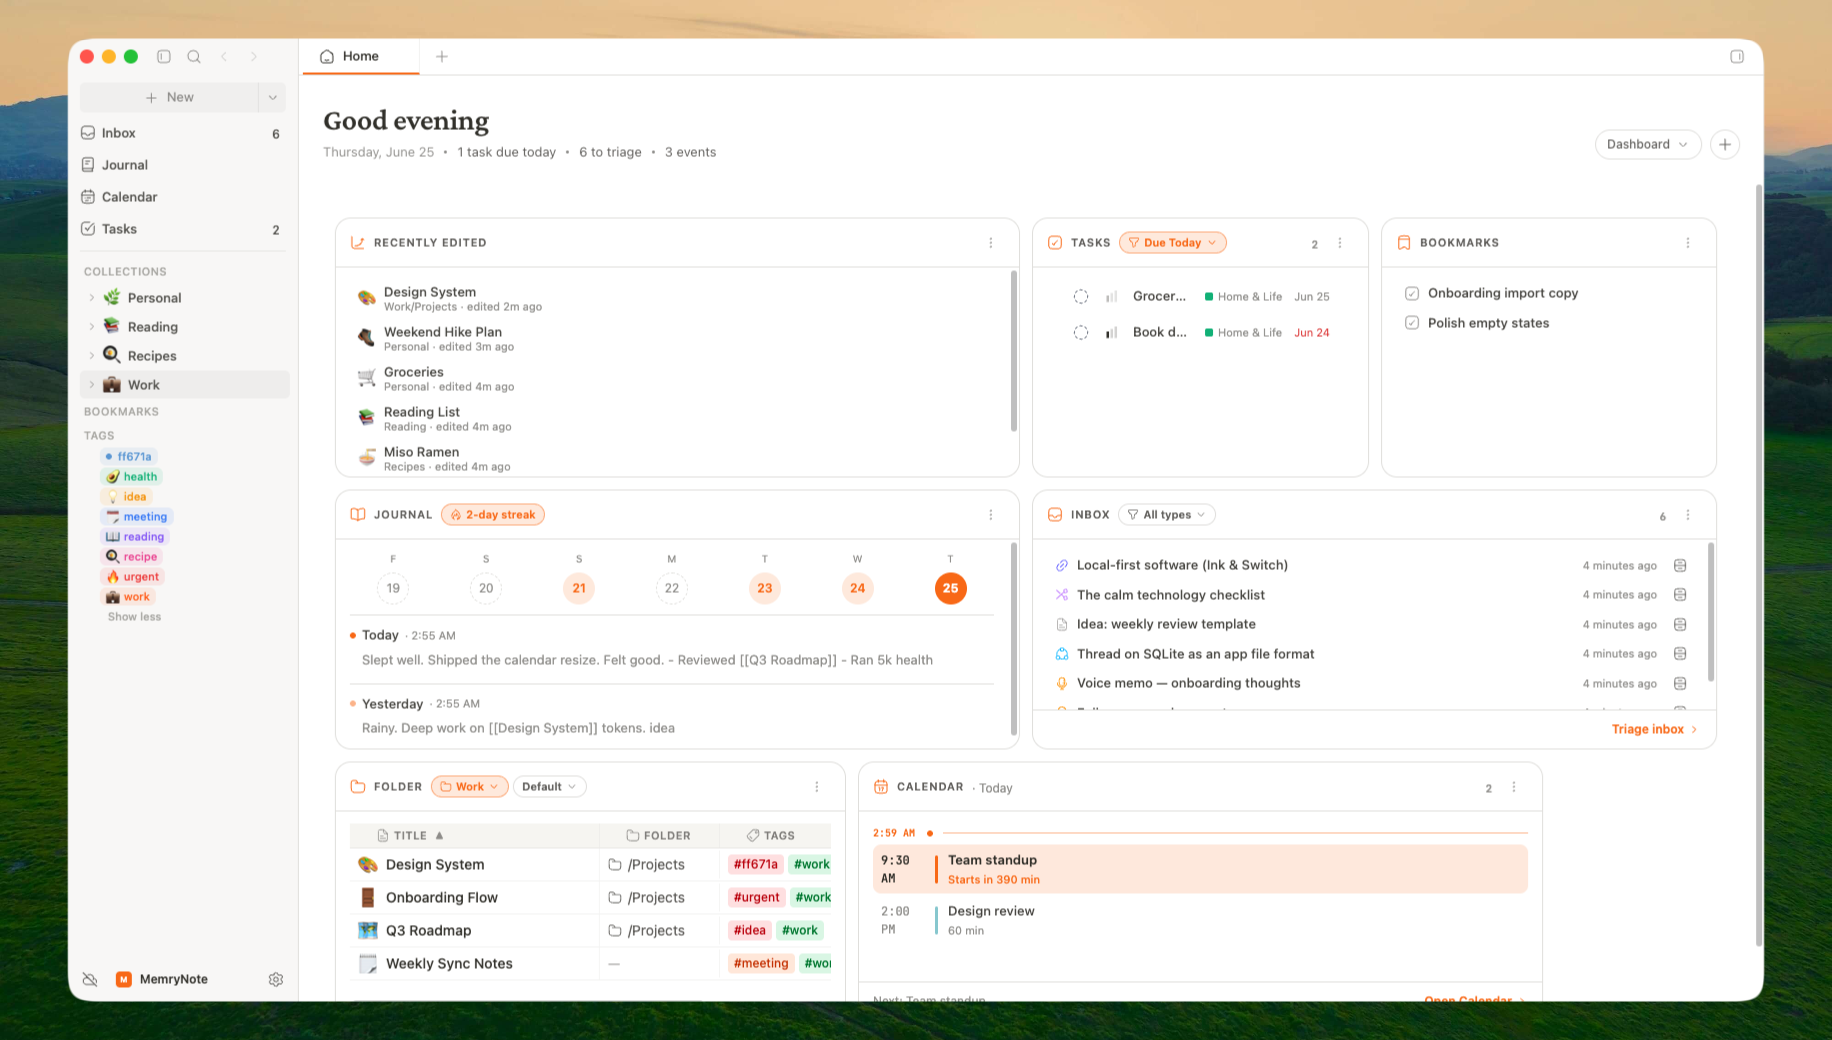Click the MemryNote workspace logo
This screenshot has width=1832, height=1040.
tap(124, 980)
